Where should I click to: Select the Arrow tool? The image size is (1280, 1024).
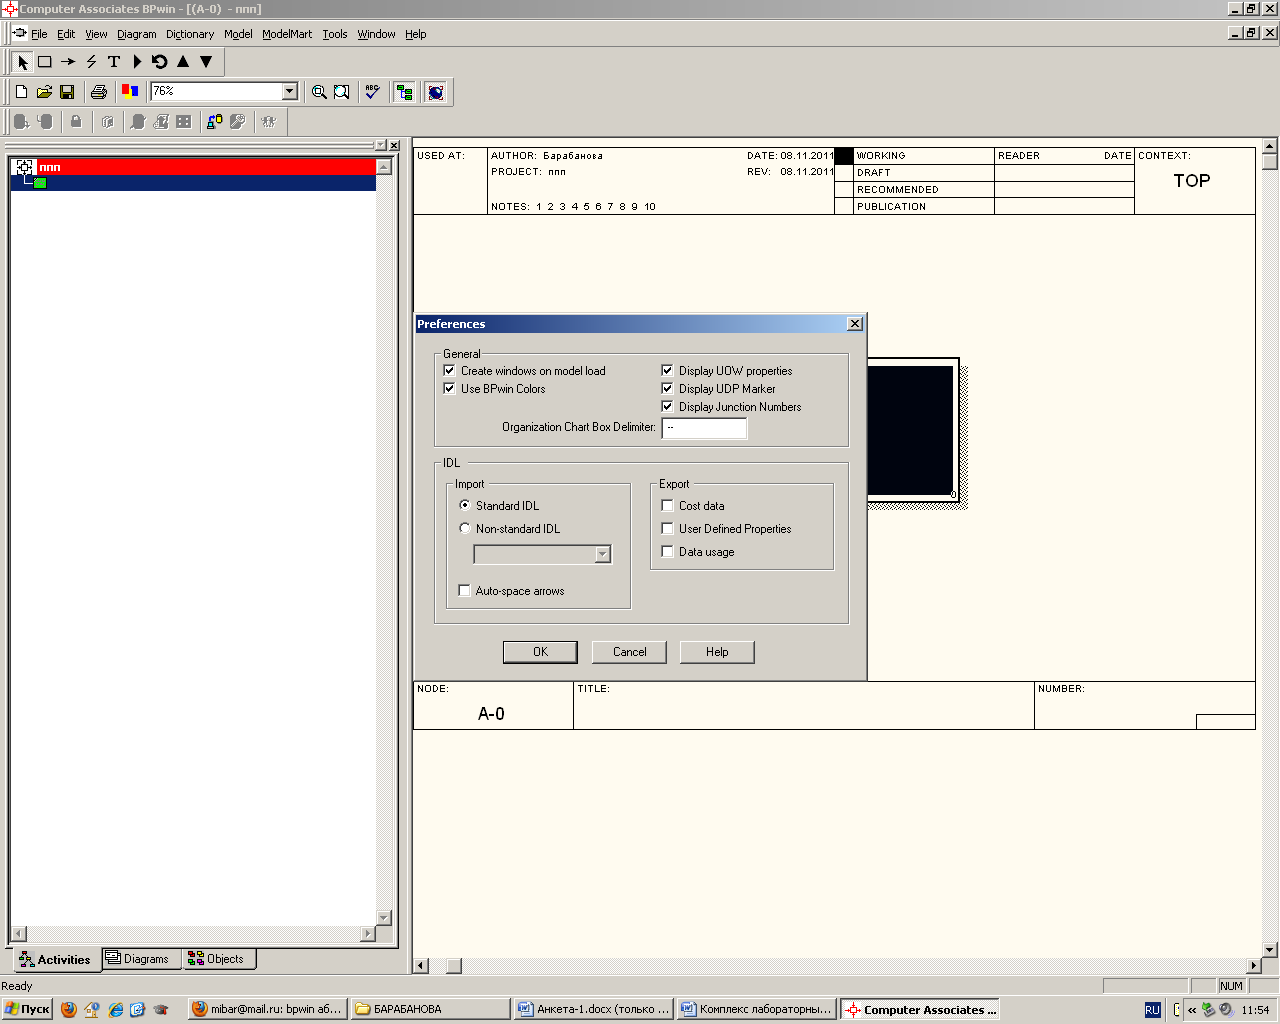coord(68,62)
